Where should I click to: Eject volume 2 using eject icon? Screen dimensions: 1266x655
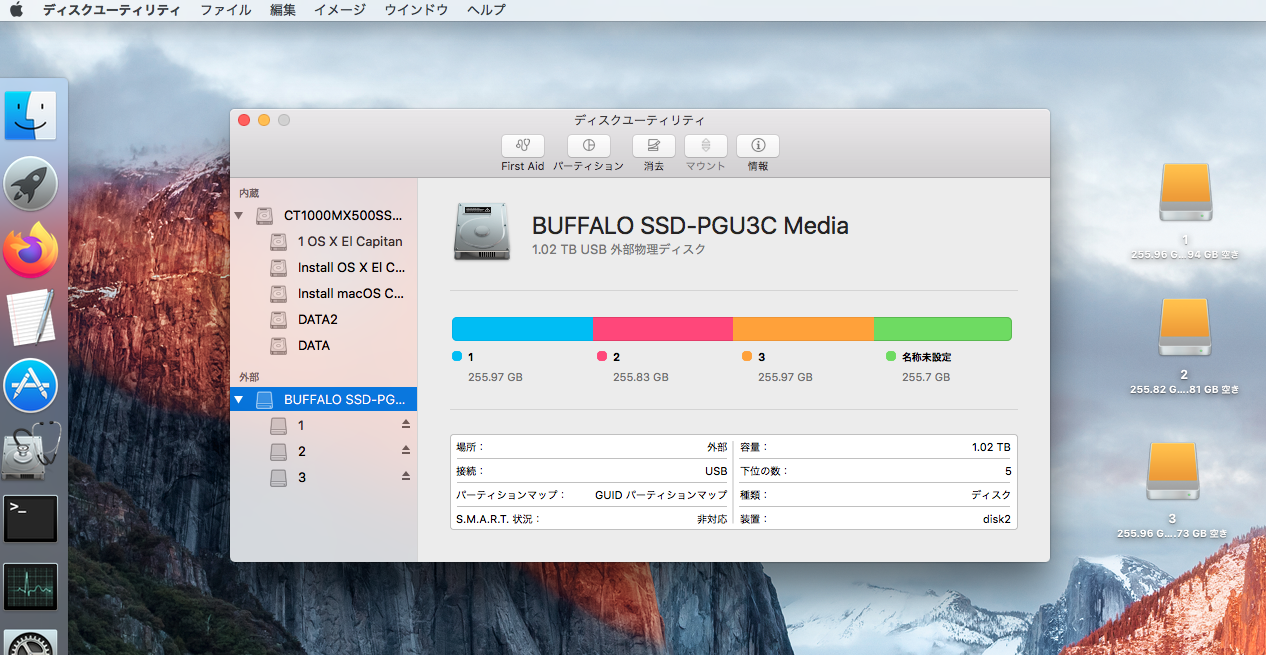[406, 451]
